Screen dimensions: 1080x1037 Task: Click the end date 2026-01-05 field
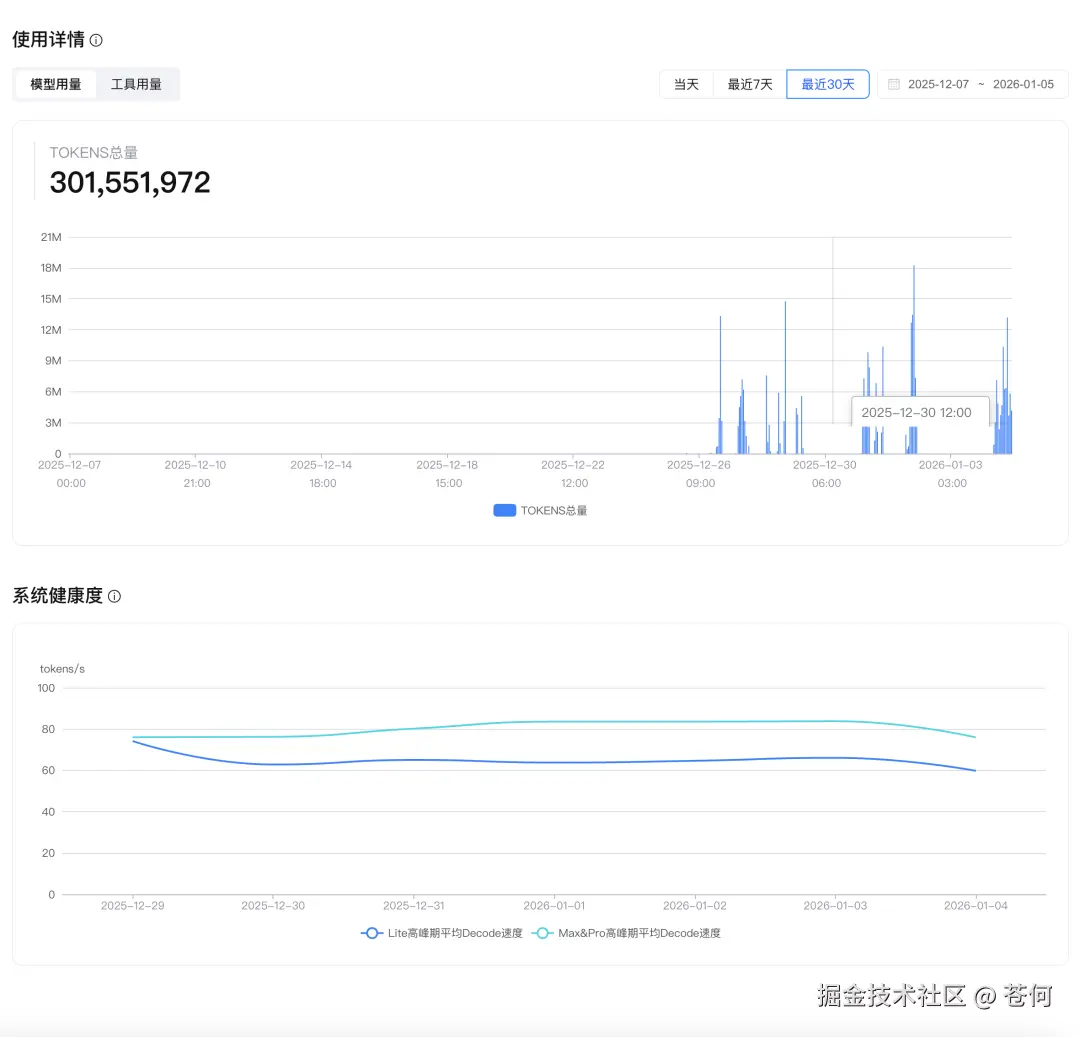tap(1023, 84)
